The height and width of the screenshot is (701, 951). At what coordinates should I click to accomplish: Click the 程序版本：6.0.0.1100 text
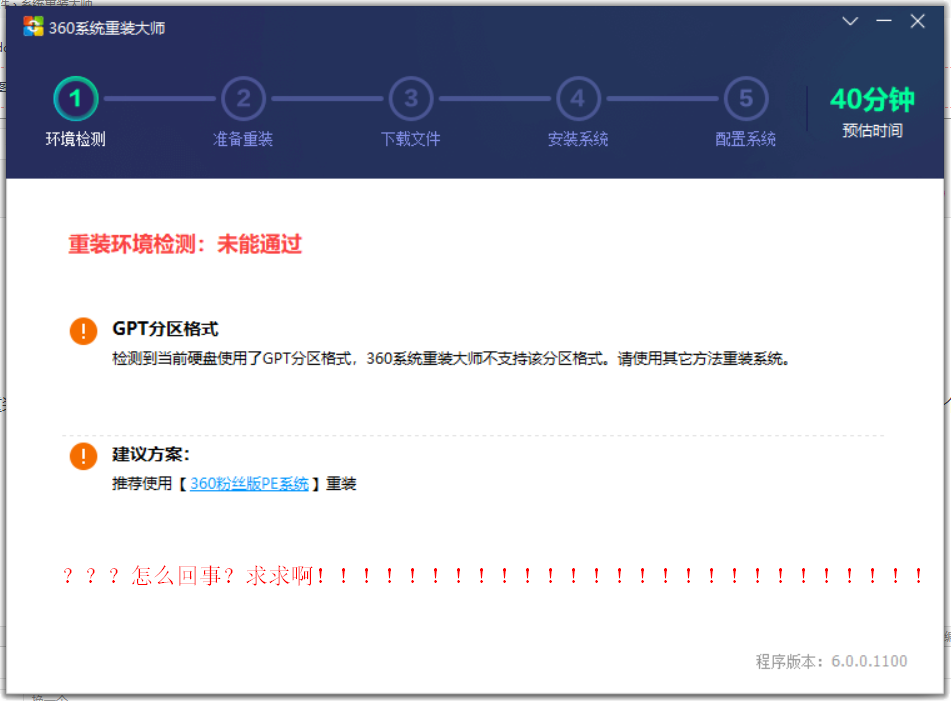click(832, 661)
